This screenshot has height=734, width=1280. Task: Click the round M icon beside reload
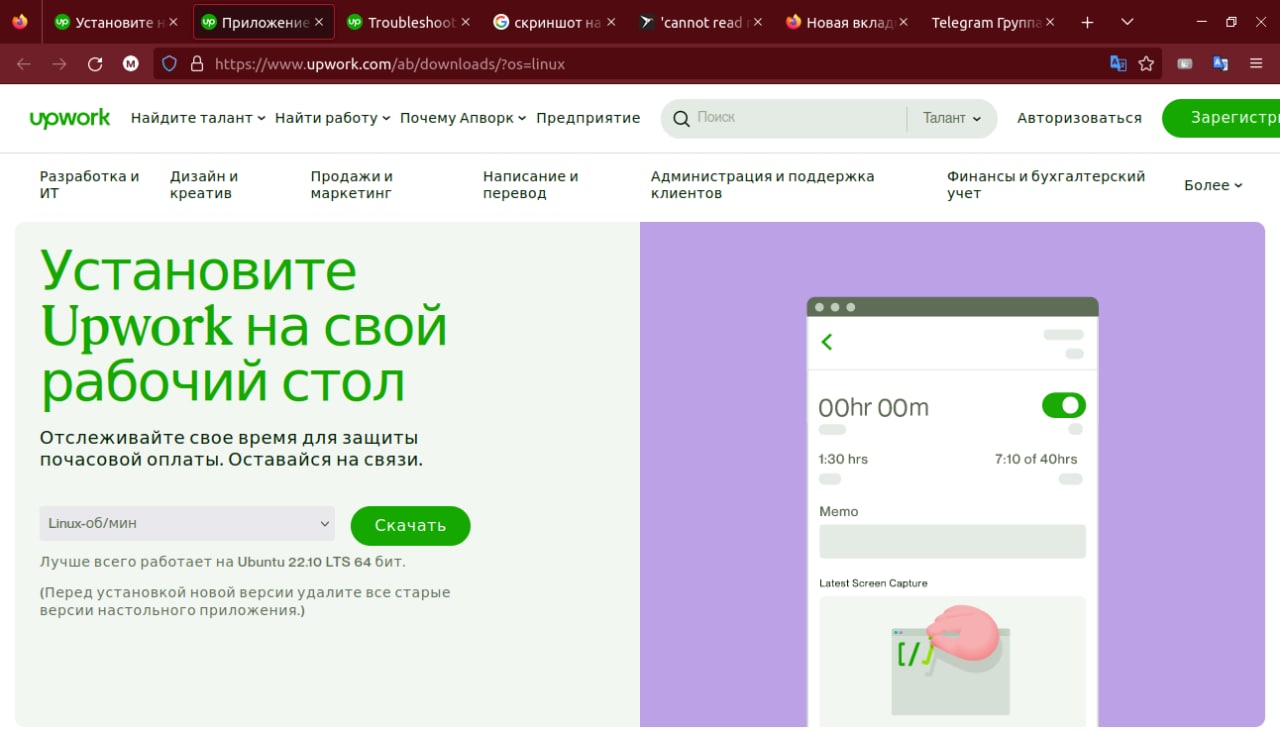coord(131,64)
